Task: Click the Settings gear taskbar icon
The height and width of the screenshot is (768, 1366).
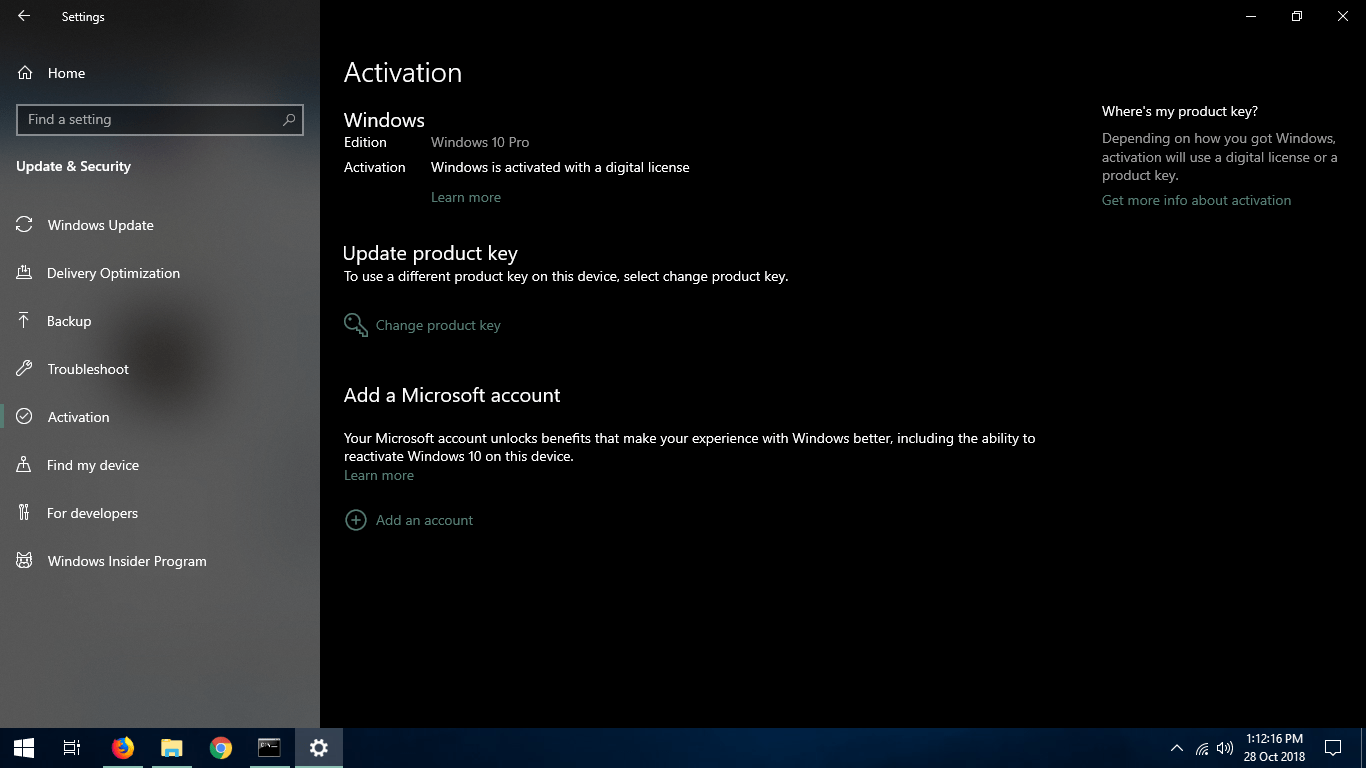Action: pos(319,748)
